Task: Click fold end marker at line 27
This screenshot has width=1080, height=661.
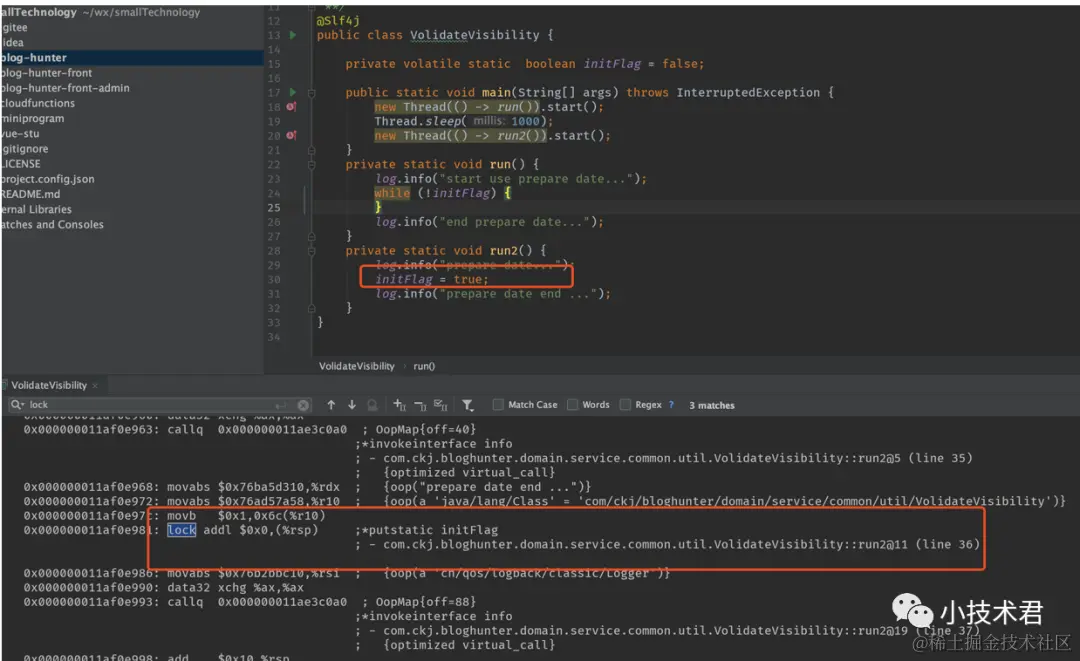Action: pos(311,236)
